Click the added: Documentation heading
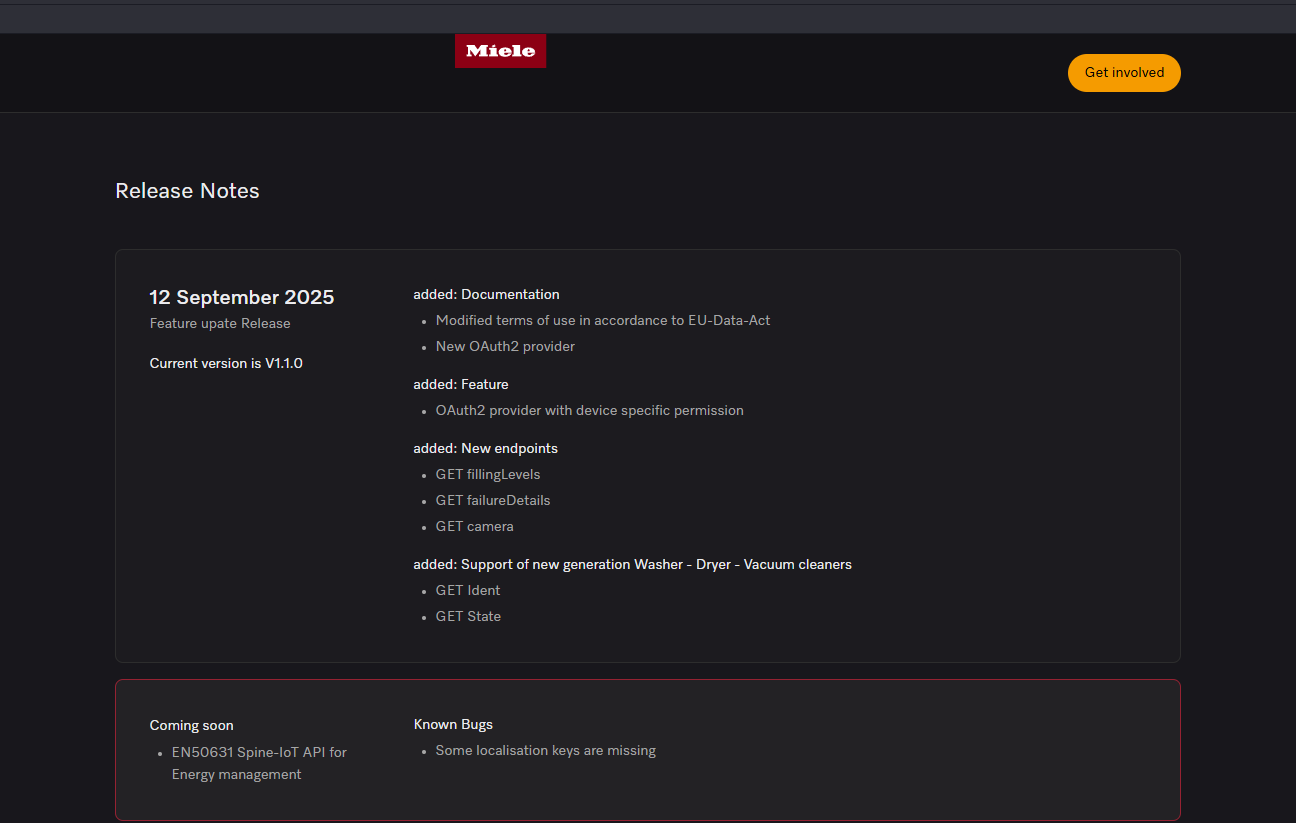 486,294
